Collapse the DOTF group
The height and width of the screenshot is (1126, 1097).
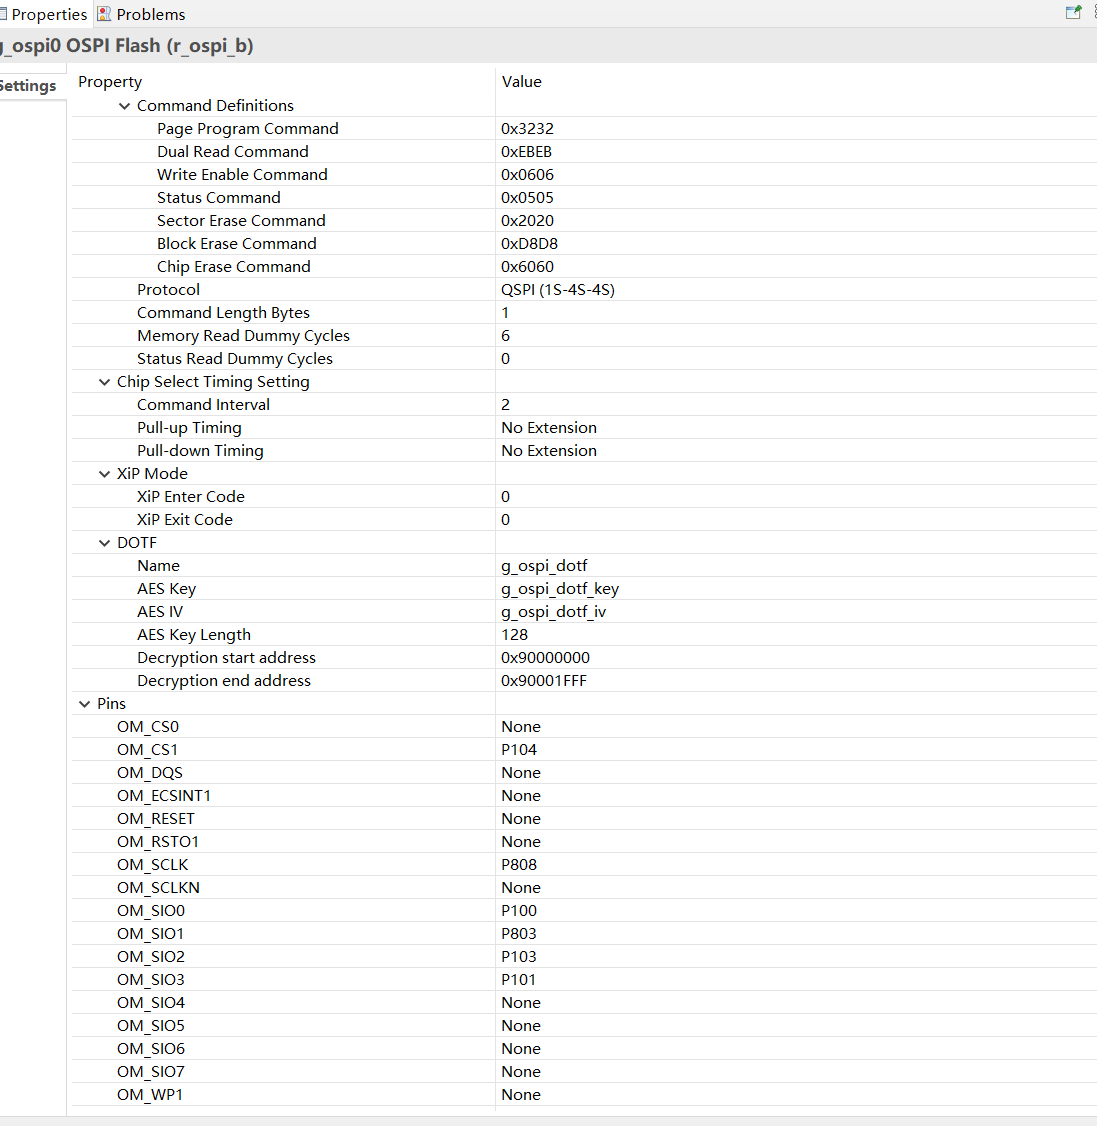pyautogui.click(x=104, y=543)
